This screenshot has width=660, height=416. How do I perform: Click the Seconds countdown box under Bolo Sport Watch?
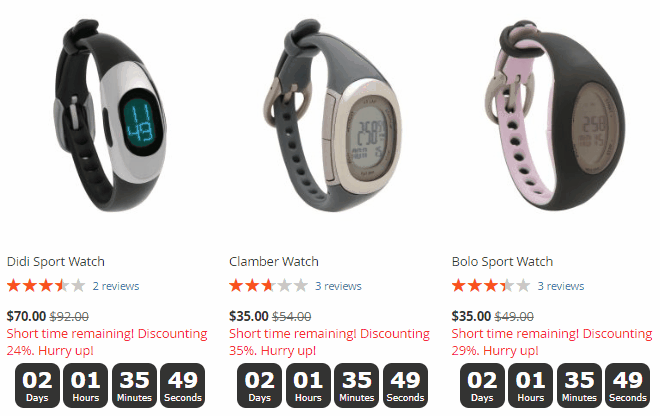(x=628, y=386)
